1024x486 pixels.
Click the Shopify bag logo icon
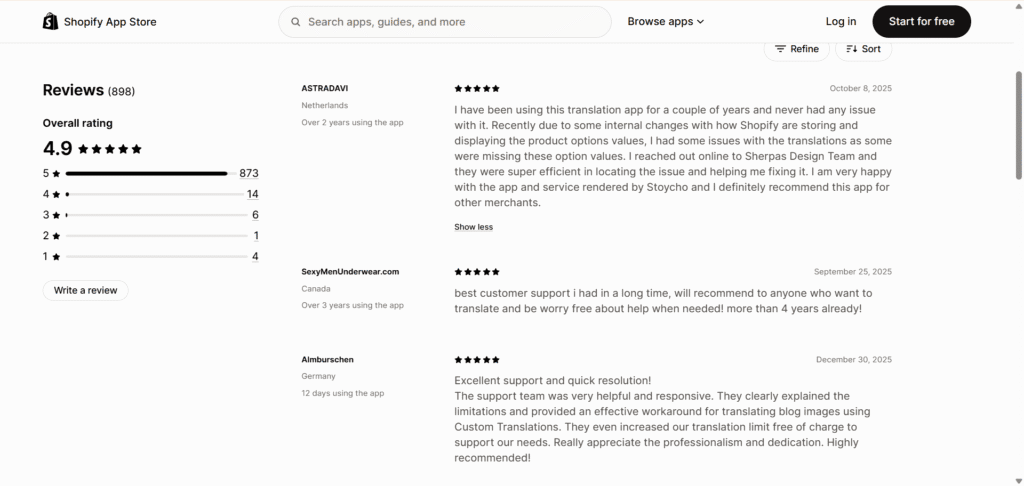(x=50, y=21)
